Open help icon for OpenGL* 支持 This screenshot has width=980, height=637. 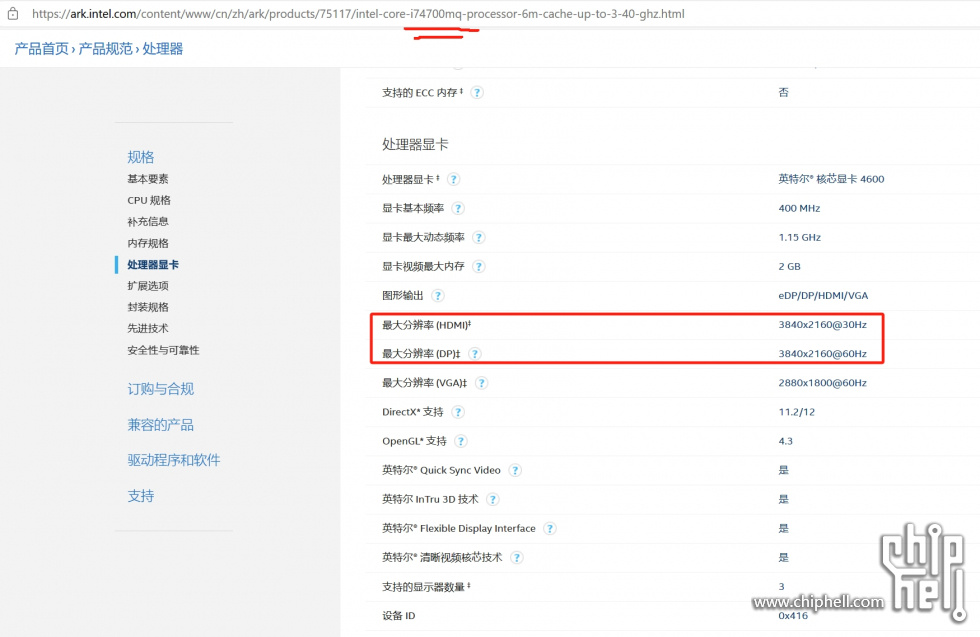tap(461, 441)
